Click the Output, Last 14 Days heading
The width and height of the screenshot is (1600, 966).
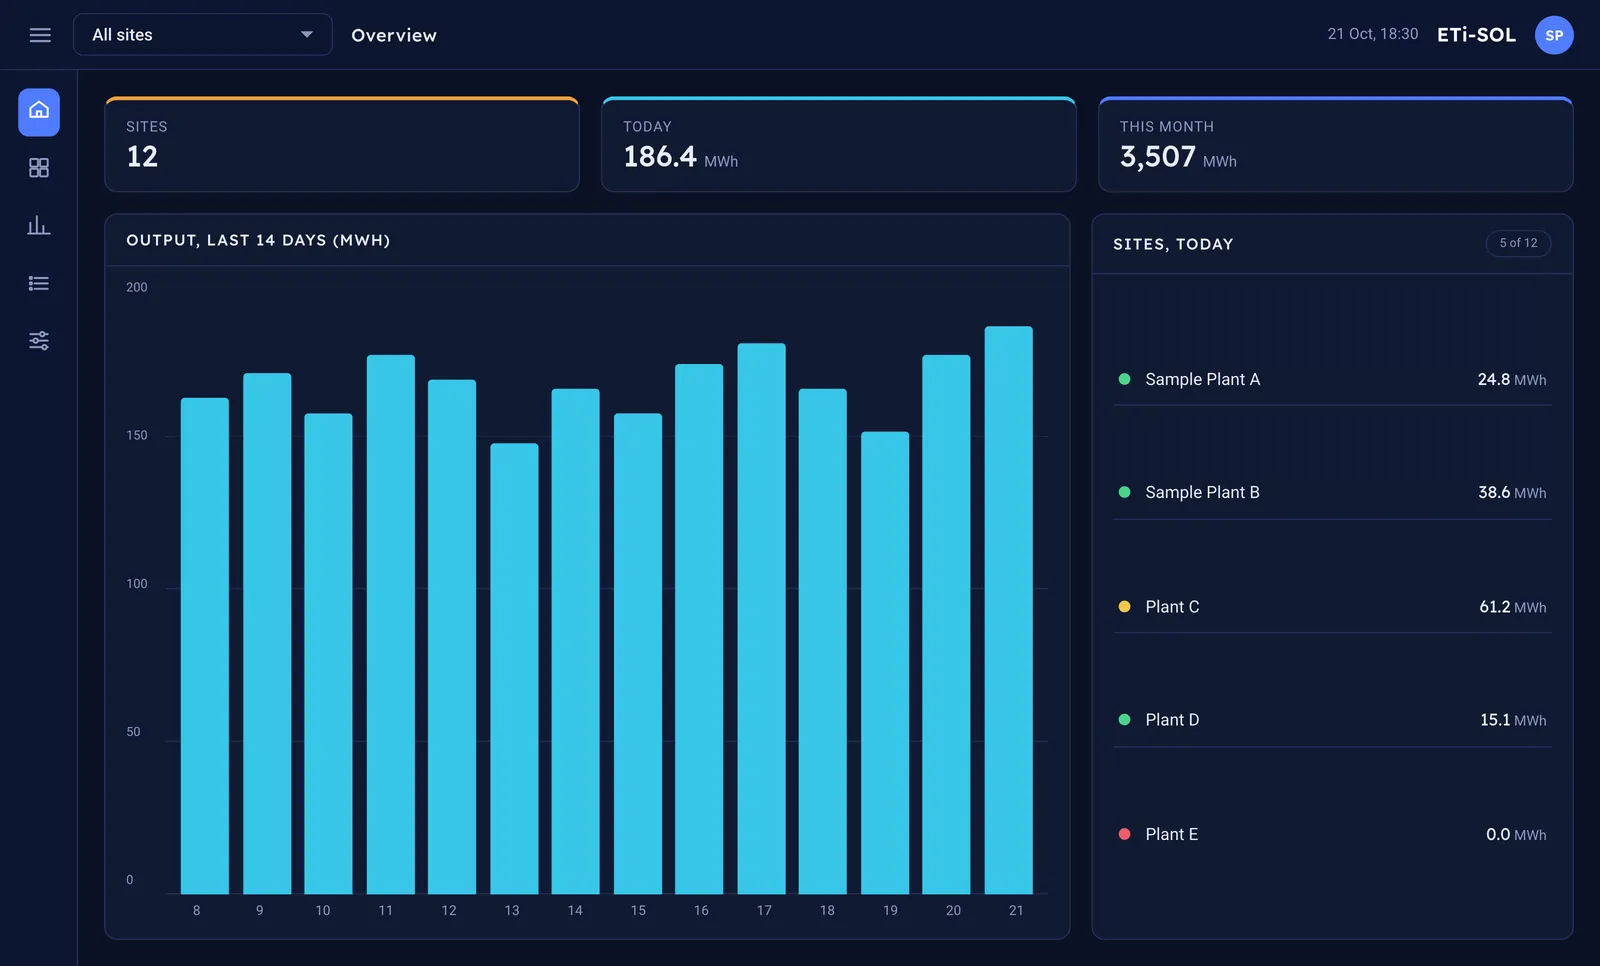tap(258, 240)
